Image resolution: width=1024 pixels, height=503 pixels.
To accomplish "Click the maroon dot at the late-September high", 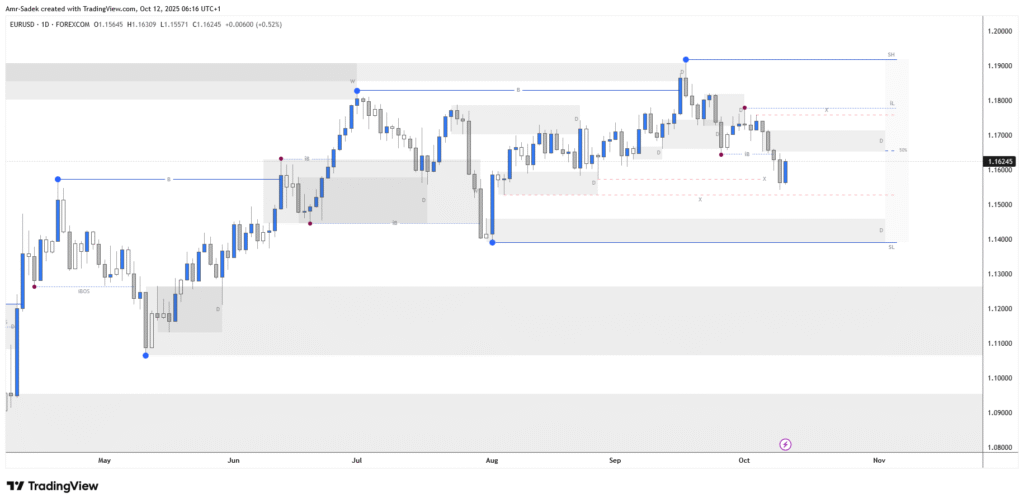I will (743, 108).
